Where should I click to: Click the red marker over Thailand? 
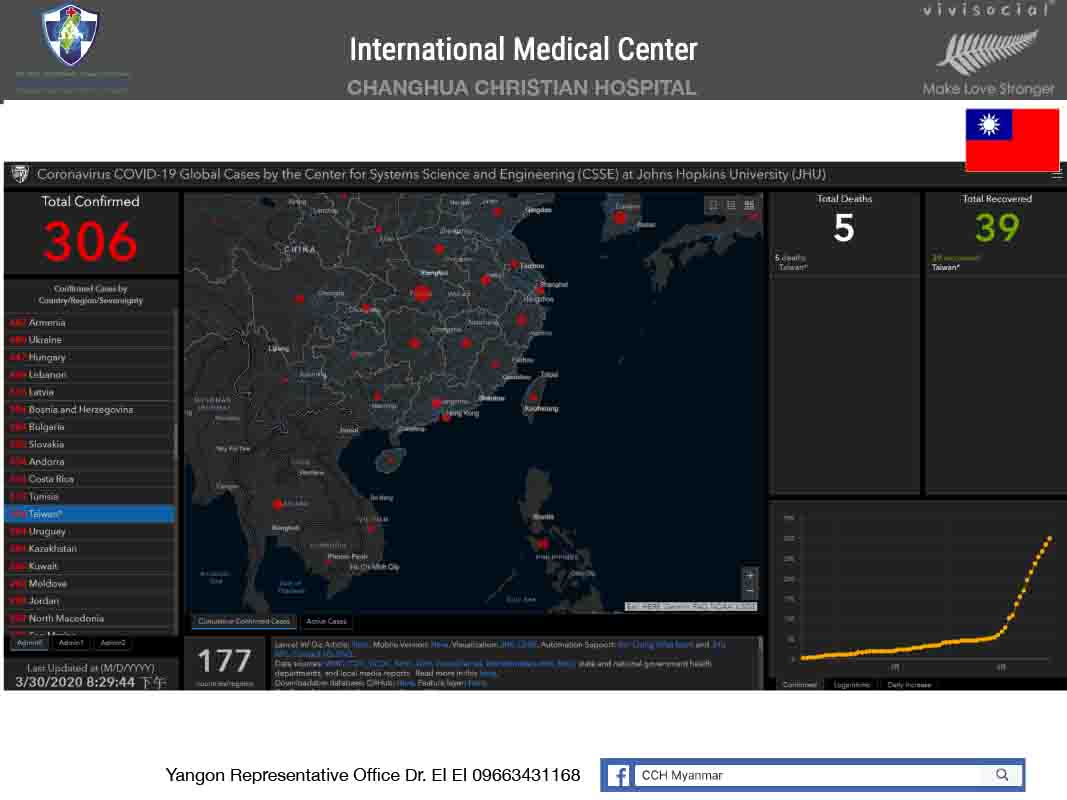(277, 504)
